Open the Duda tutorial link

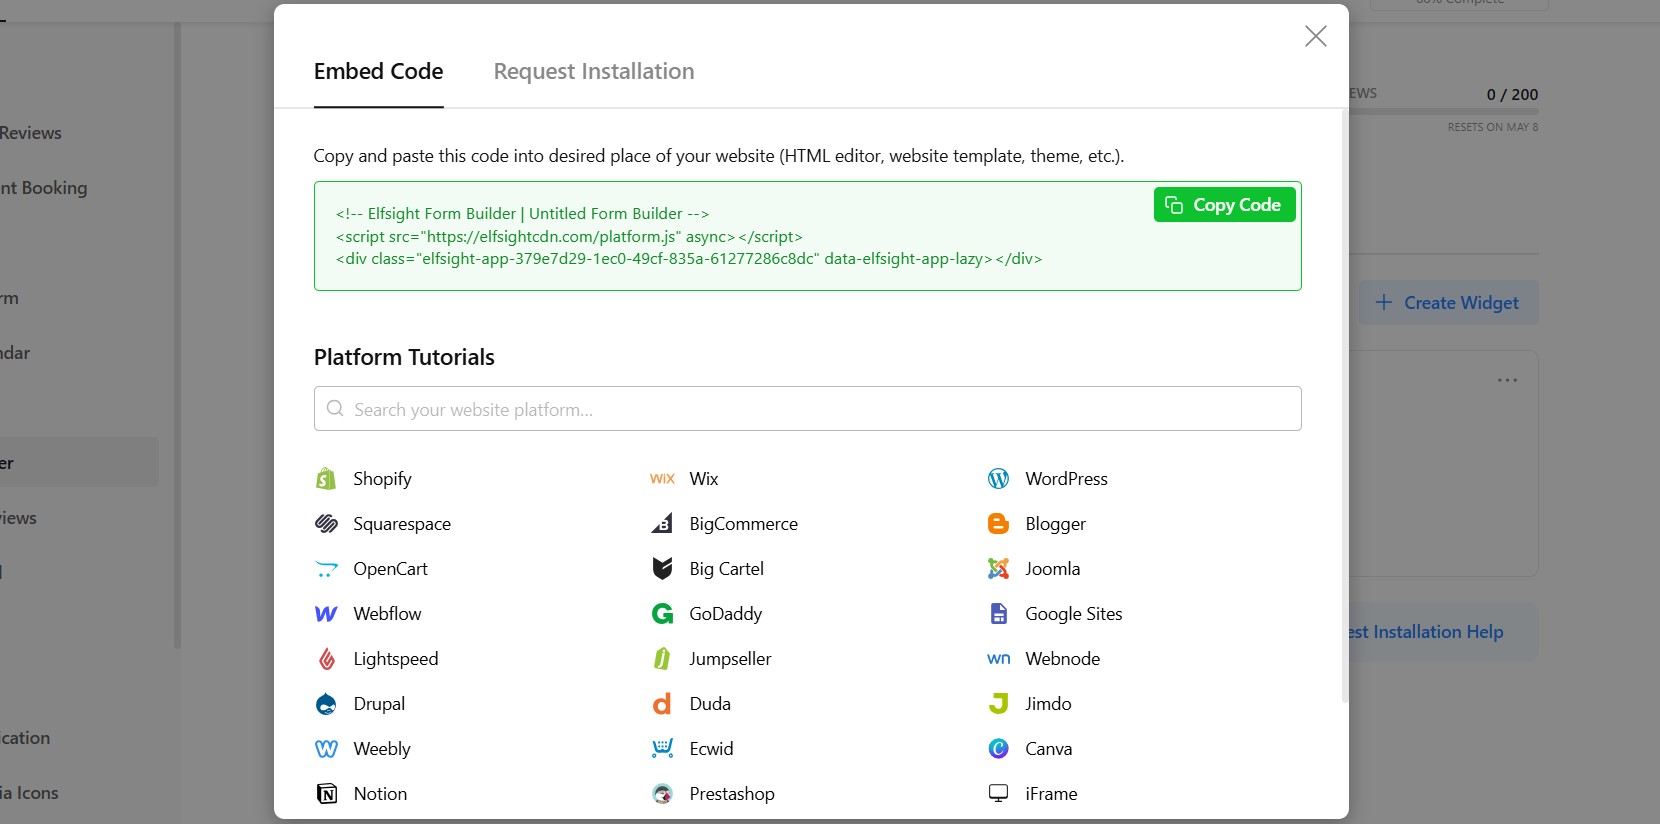(710, 704)
